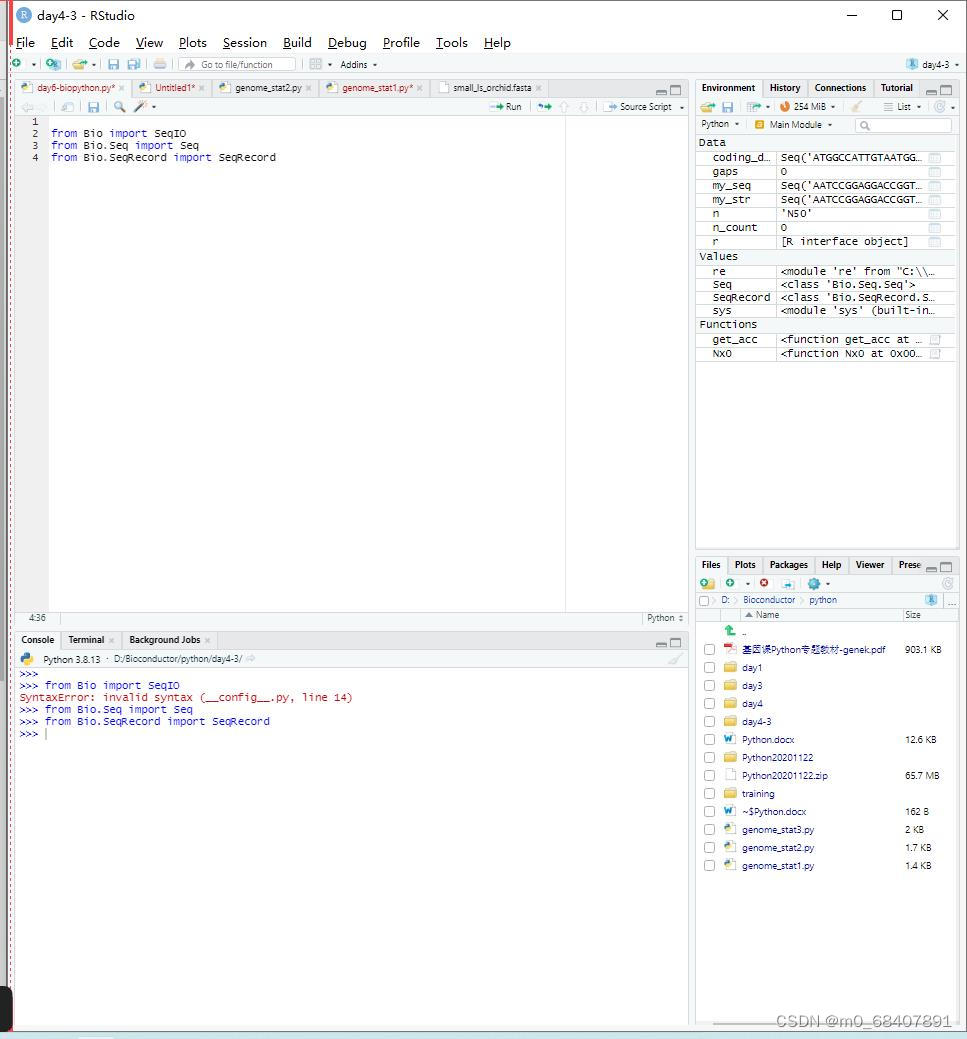This screenshot has height=1039, width=967.
Task: Open the Addins dropdown
Action: pyautogui.click(x=358, y=64)
